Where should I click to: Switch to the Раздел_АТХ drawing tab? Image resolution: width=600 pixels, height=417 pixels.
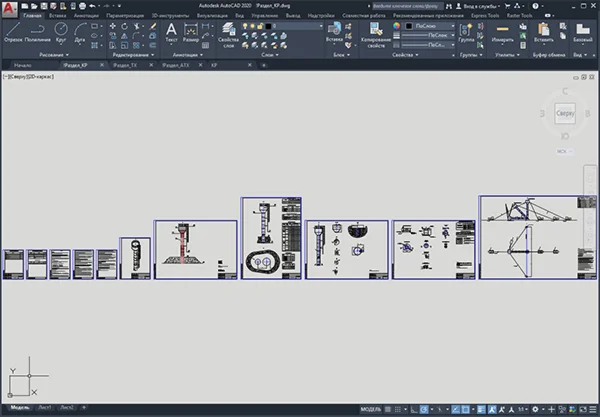[176, 65]
